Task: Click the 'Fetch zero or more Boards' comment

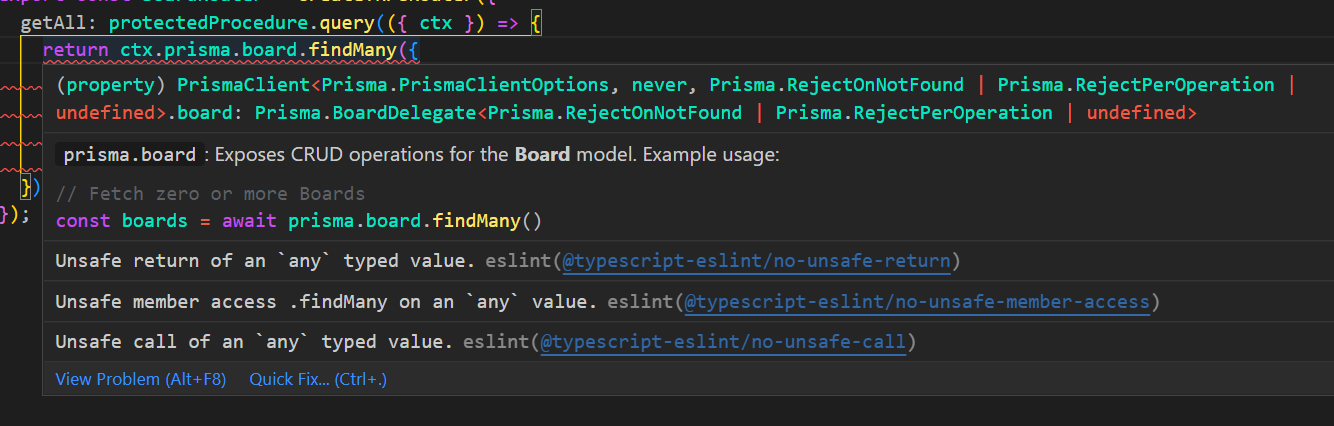Action: click(x=210, y=193)
